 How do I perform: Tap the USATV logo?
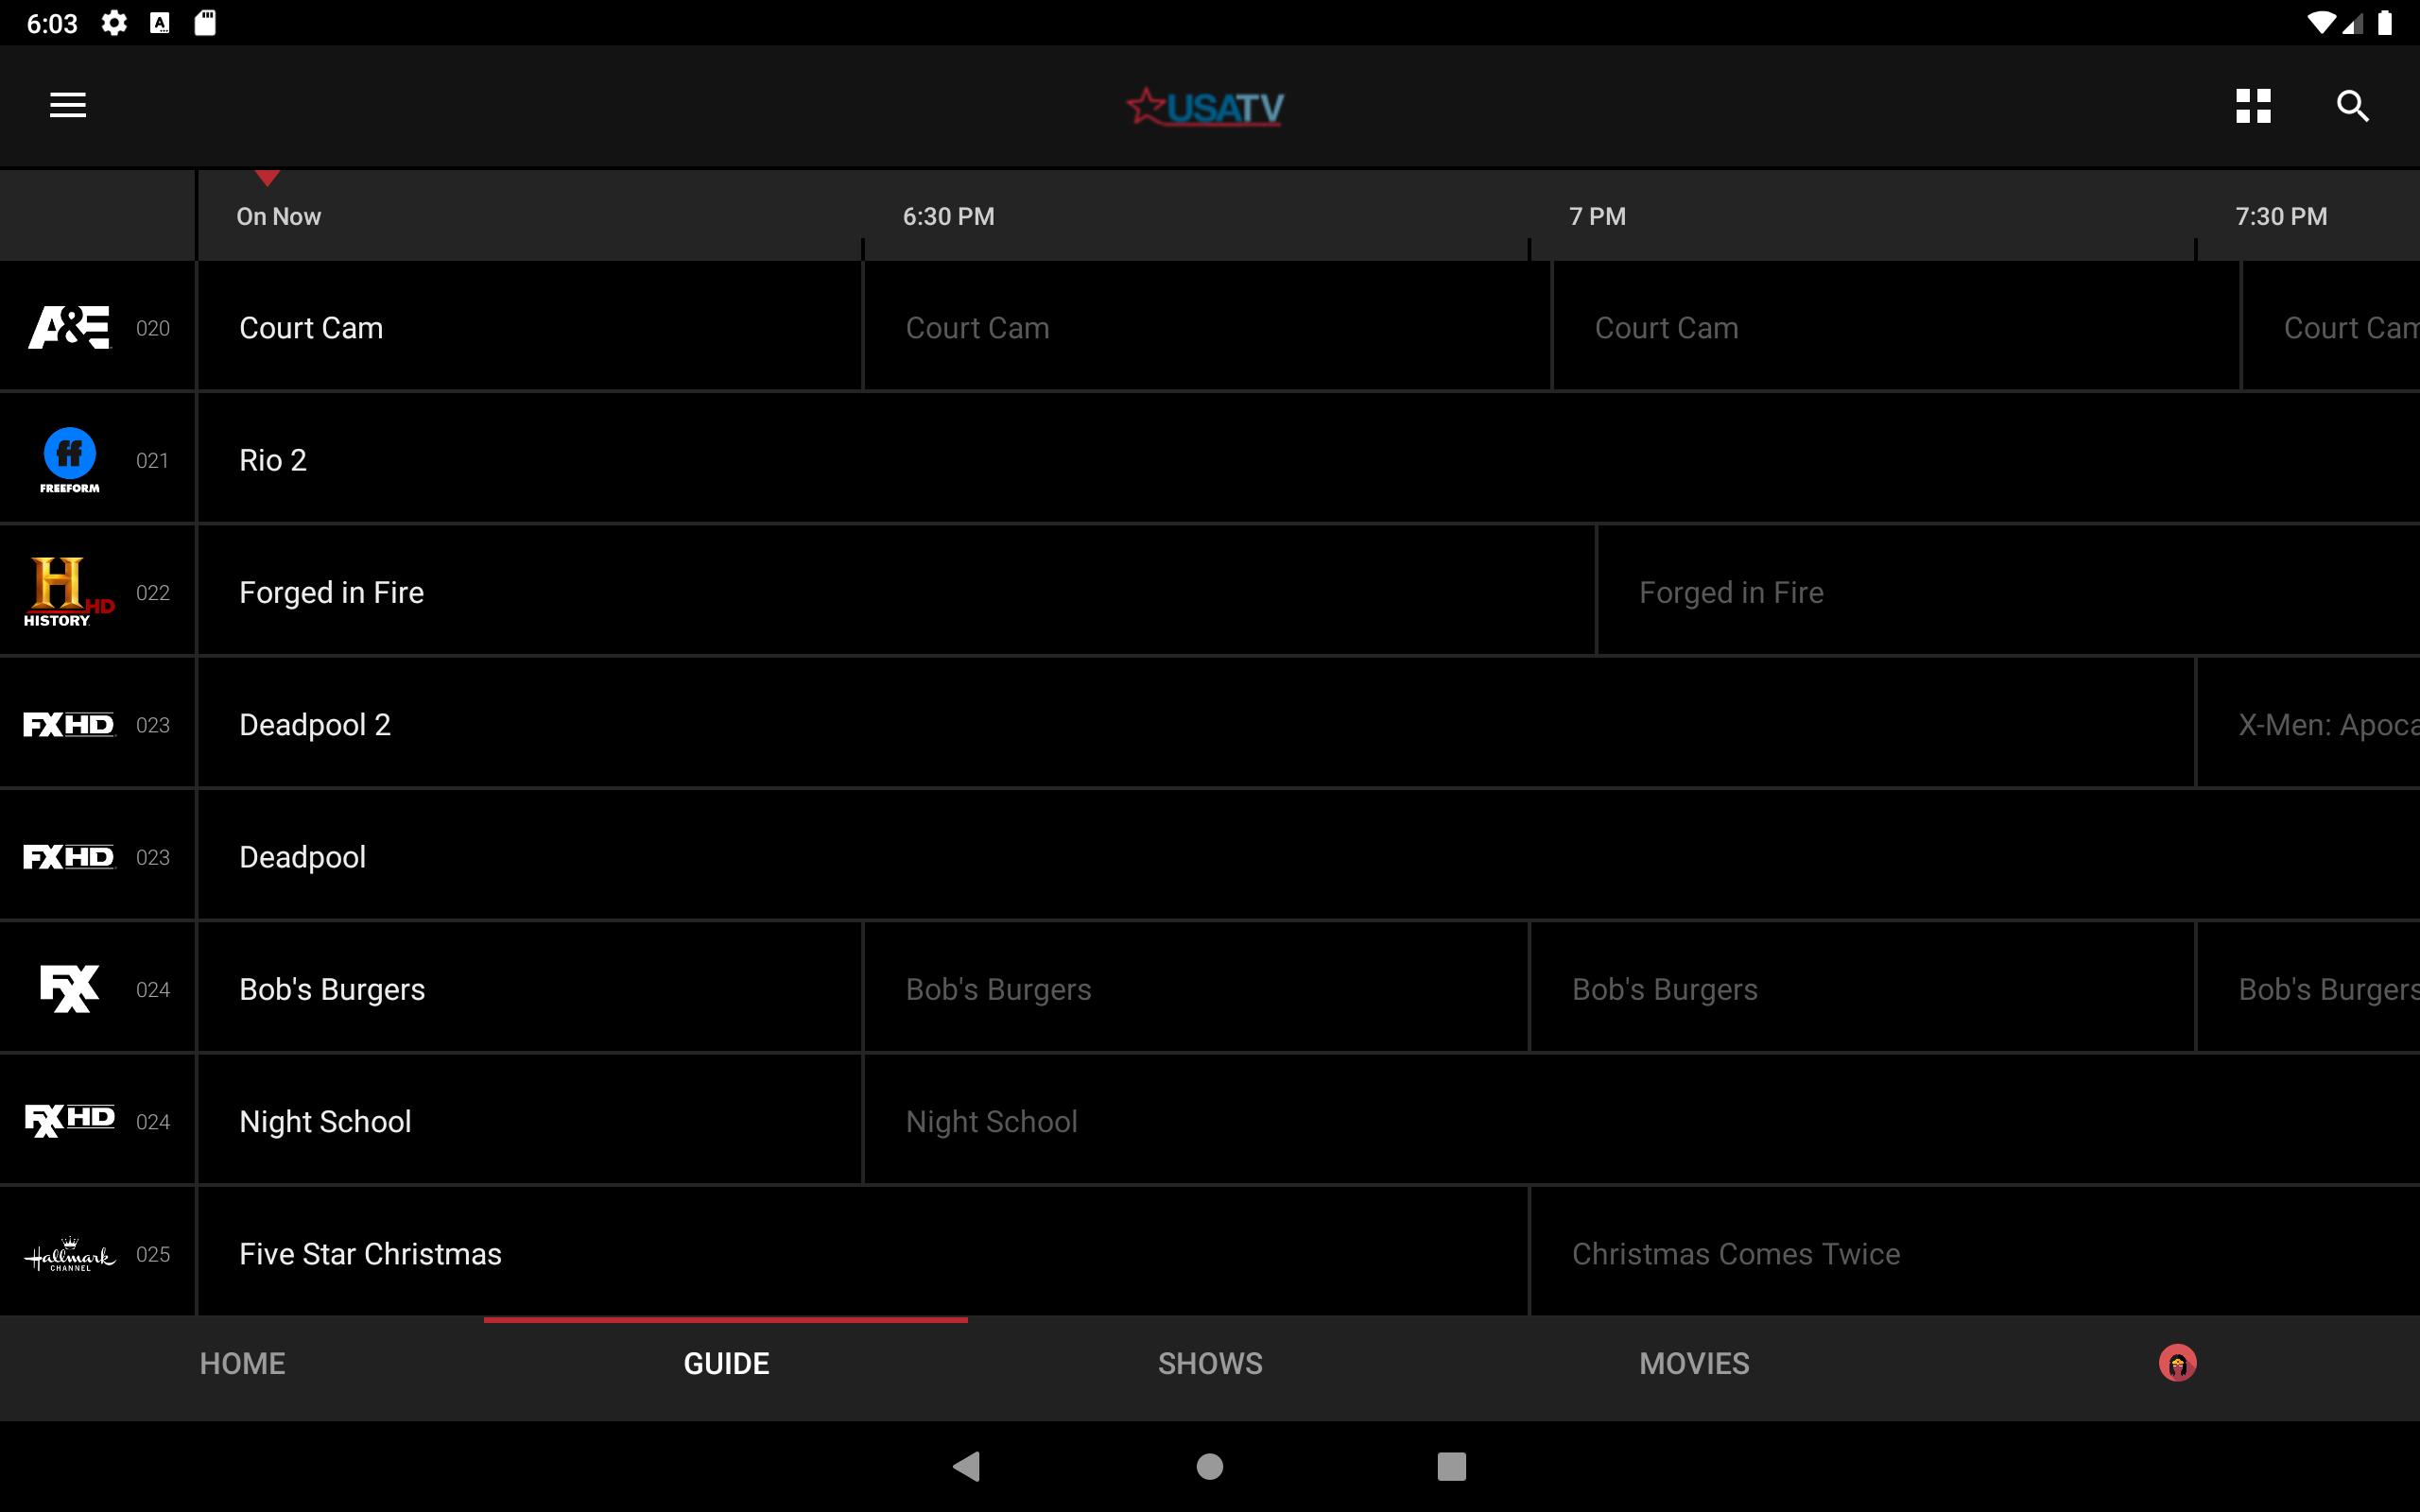(1205, 107)
